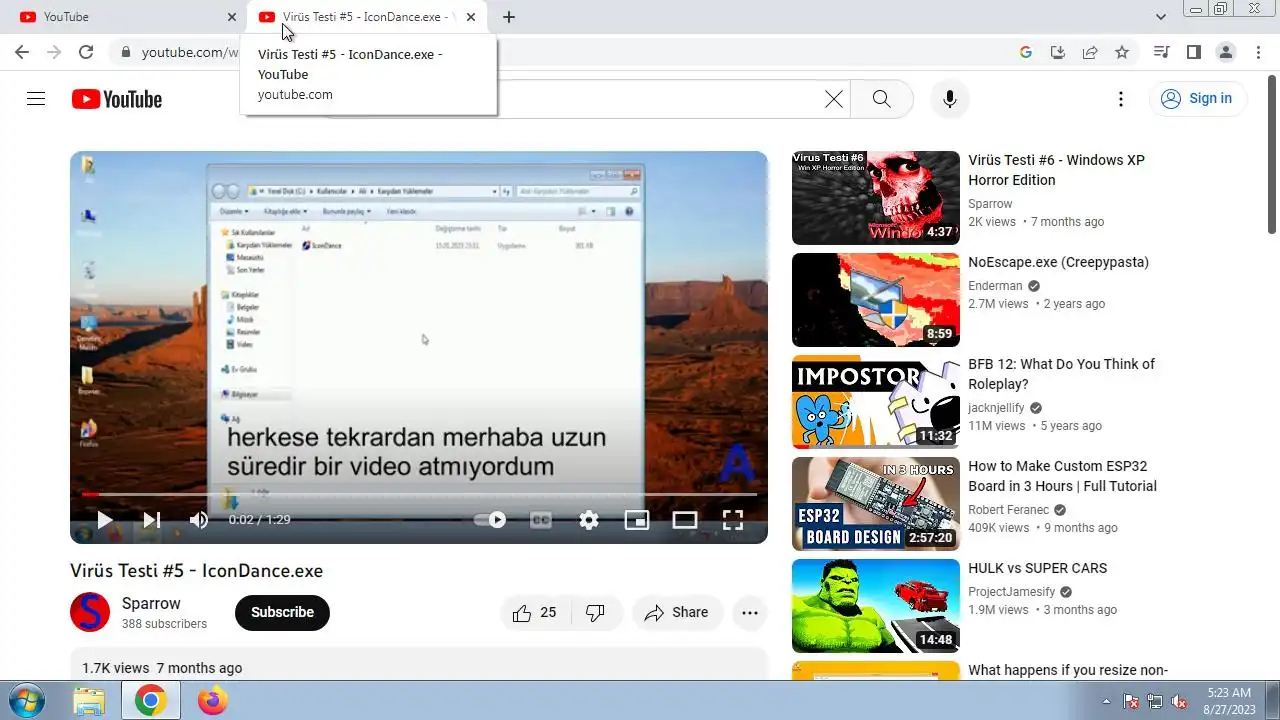This screenshot has height=720, width=1280.
Task: Open the HULK vs SUPER CARS title
Action: point(1037,568)
